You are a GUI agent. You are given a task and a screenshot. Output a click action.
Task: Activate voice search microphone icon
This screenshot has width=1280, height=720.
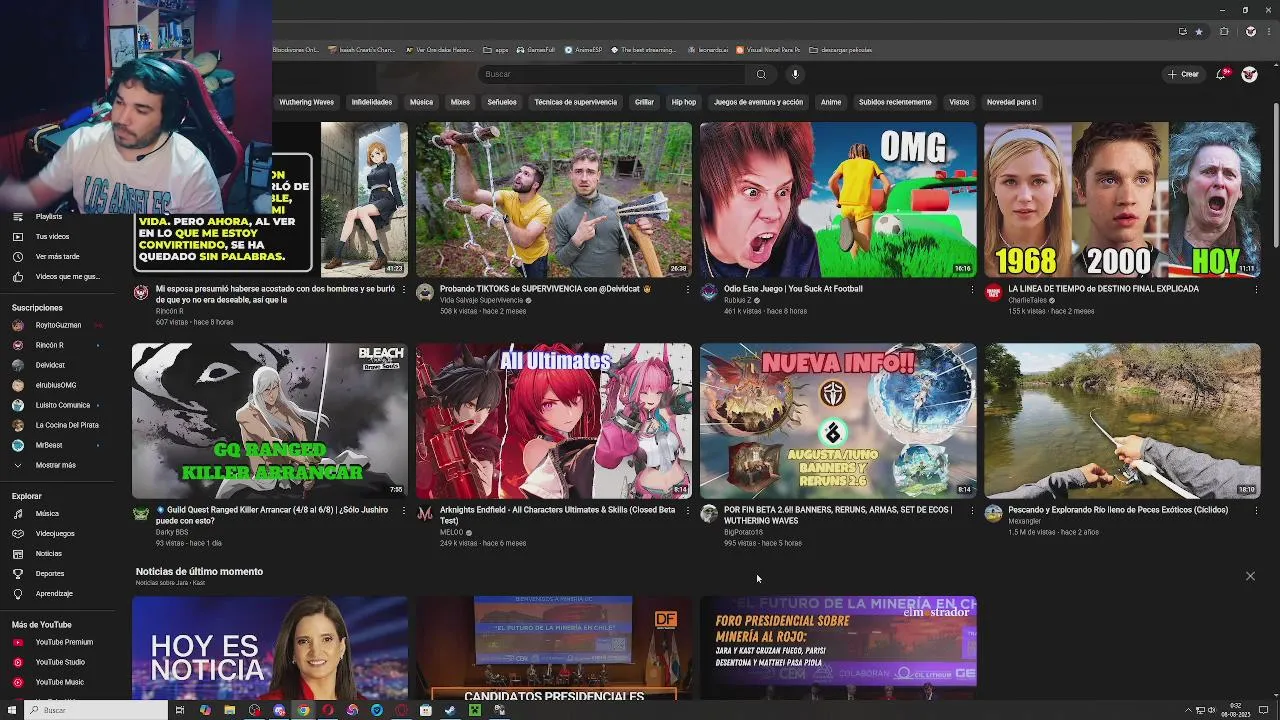click(795, 74)
